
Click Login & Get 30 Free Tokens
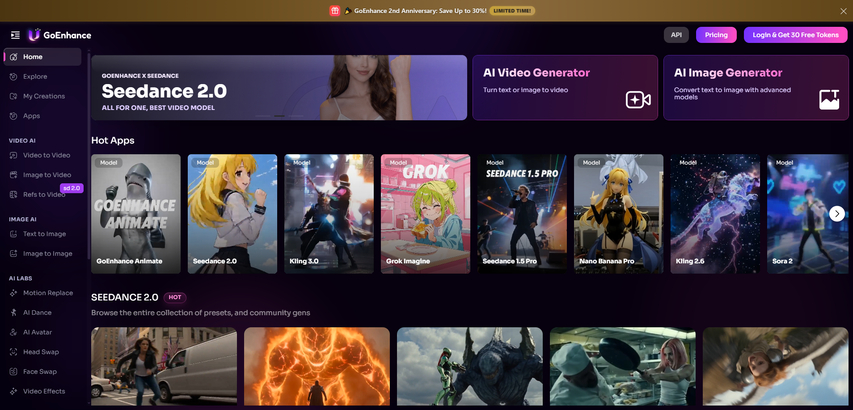pyautogui.click(x=795, y=35)
